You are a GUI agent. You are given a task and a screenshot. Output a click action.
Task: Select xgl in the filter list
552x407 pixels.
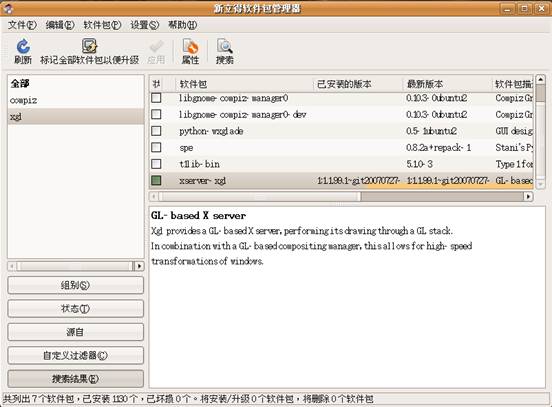(x=76, y=117)
